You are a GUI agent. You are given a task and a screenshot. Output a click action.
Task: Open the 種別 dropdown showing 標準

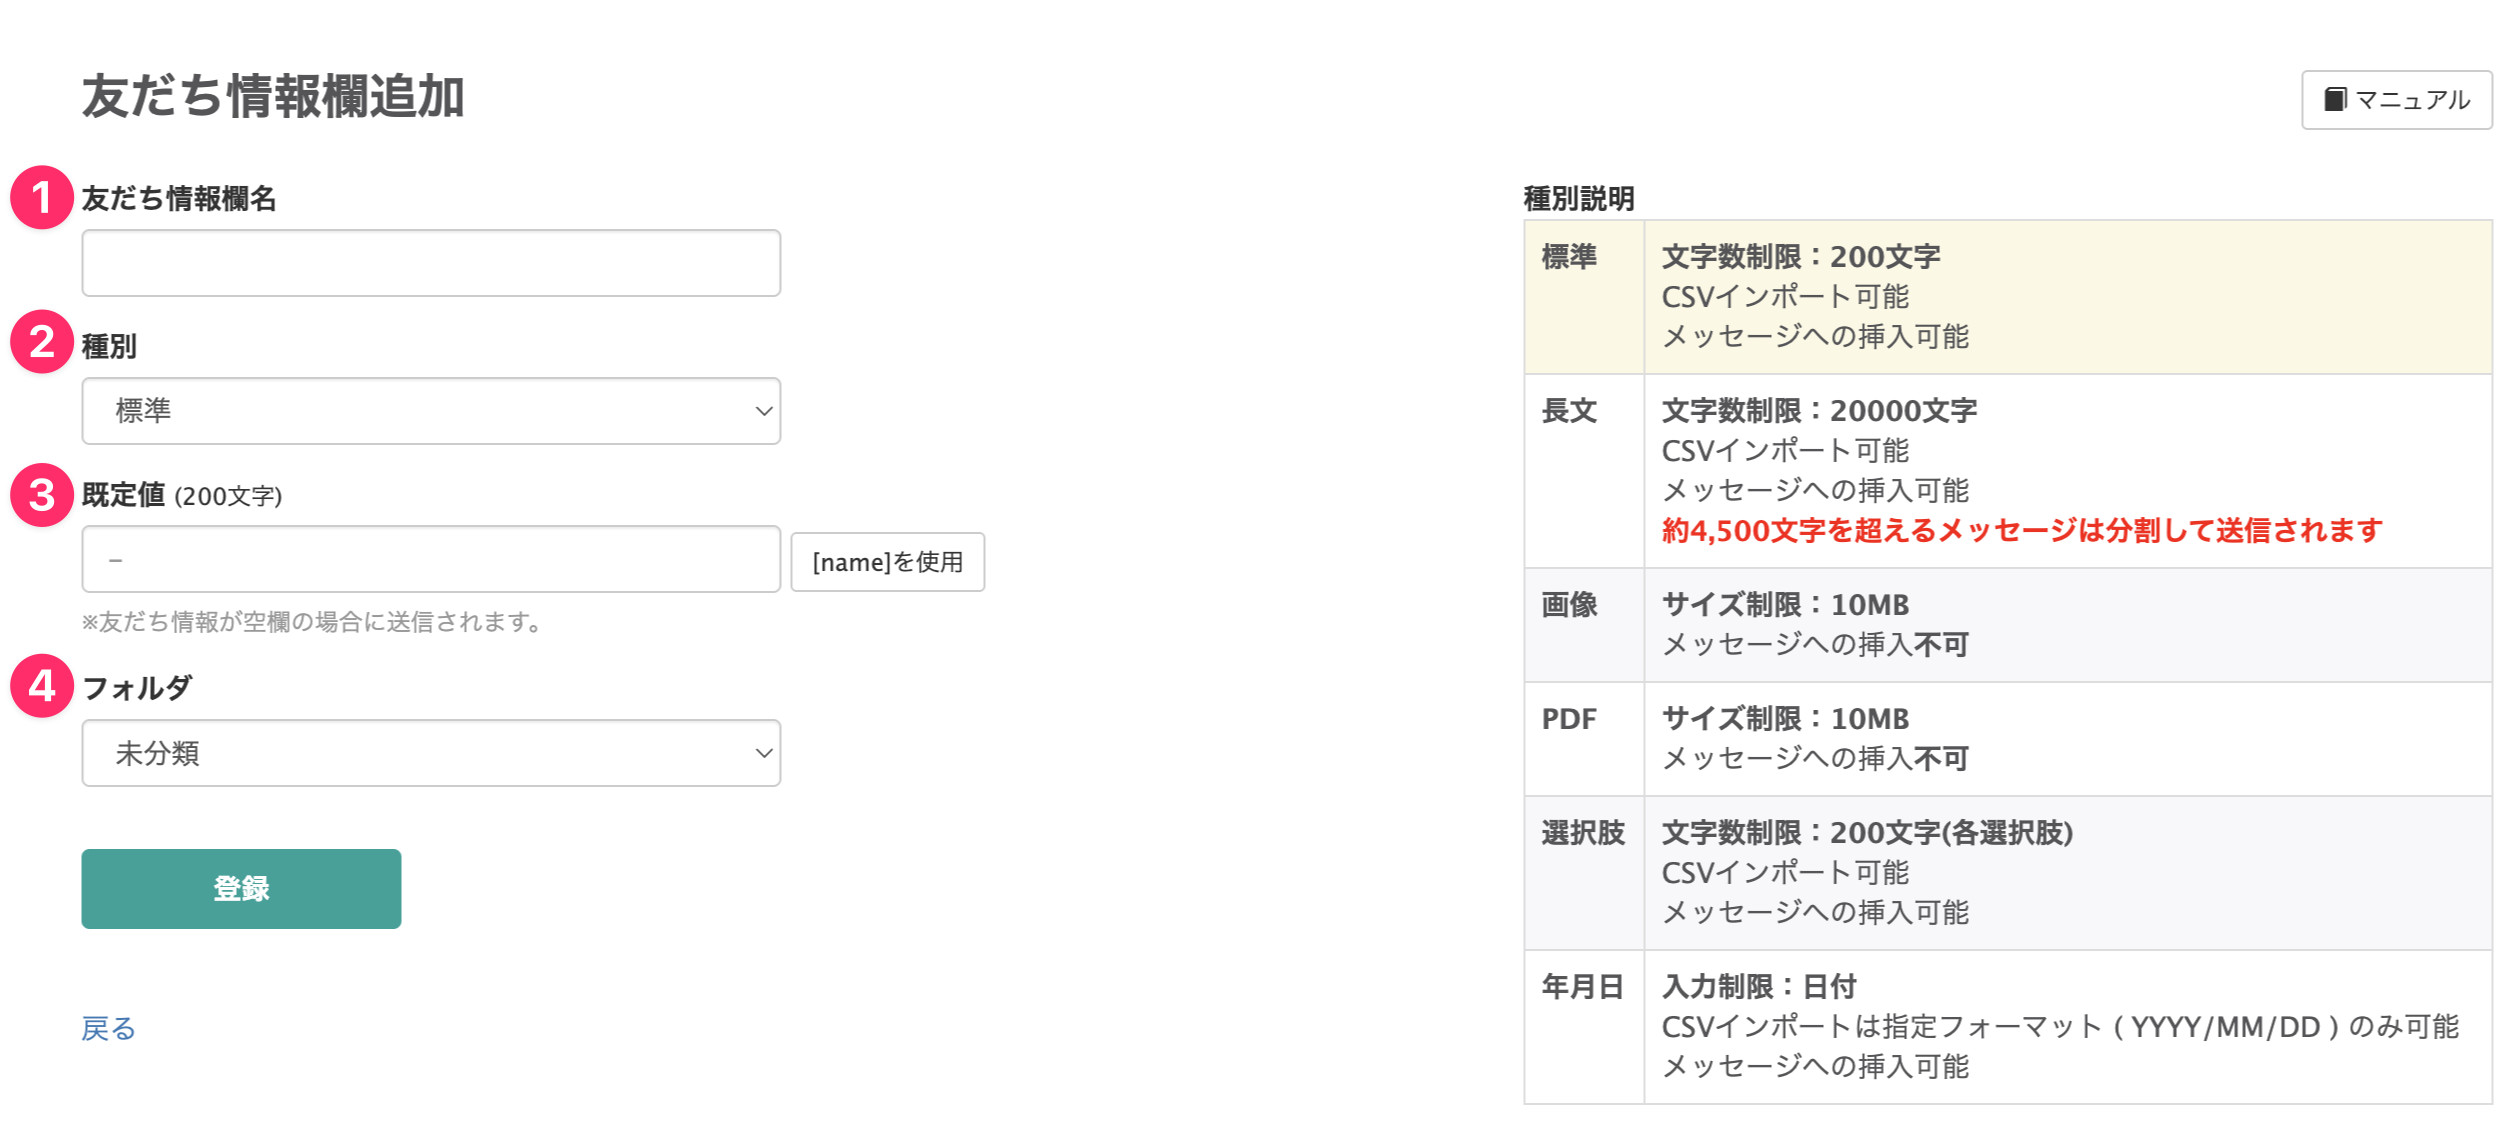pos(430,411)
